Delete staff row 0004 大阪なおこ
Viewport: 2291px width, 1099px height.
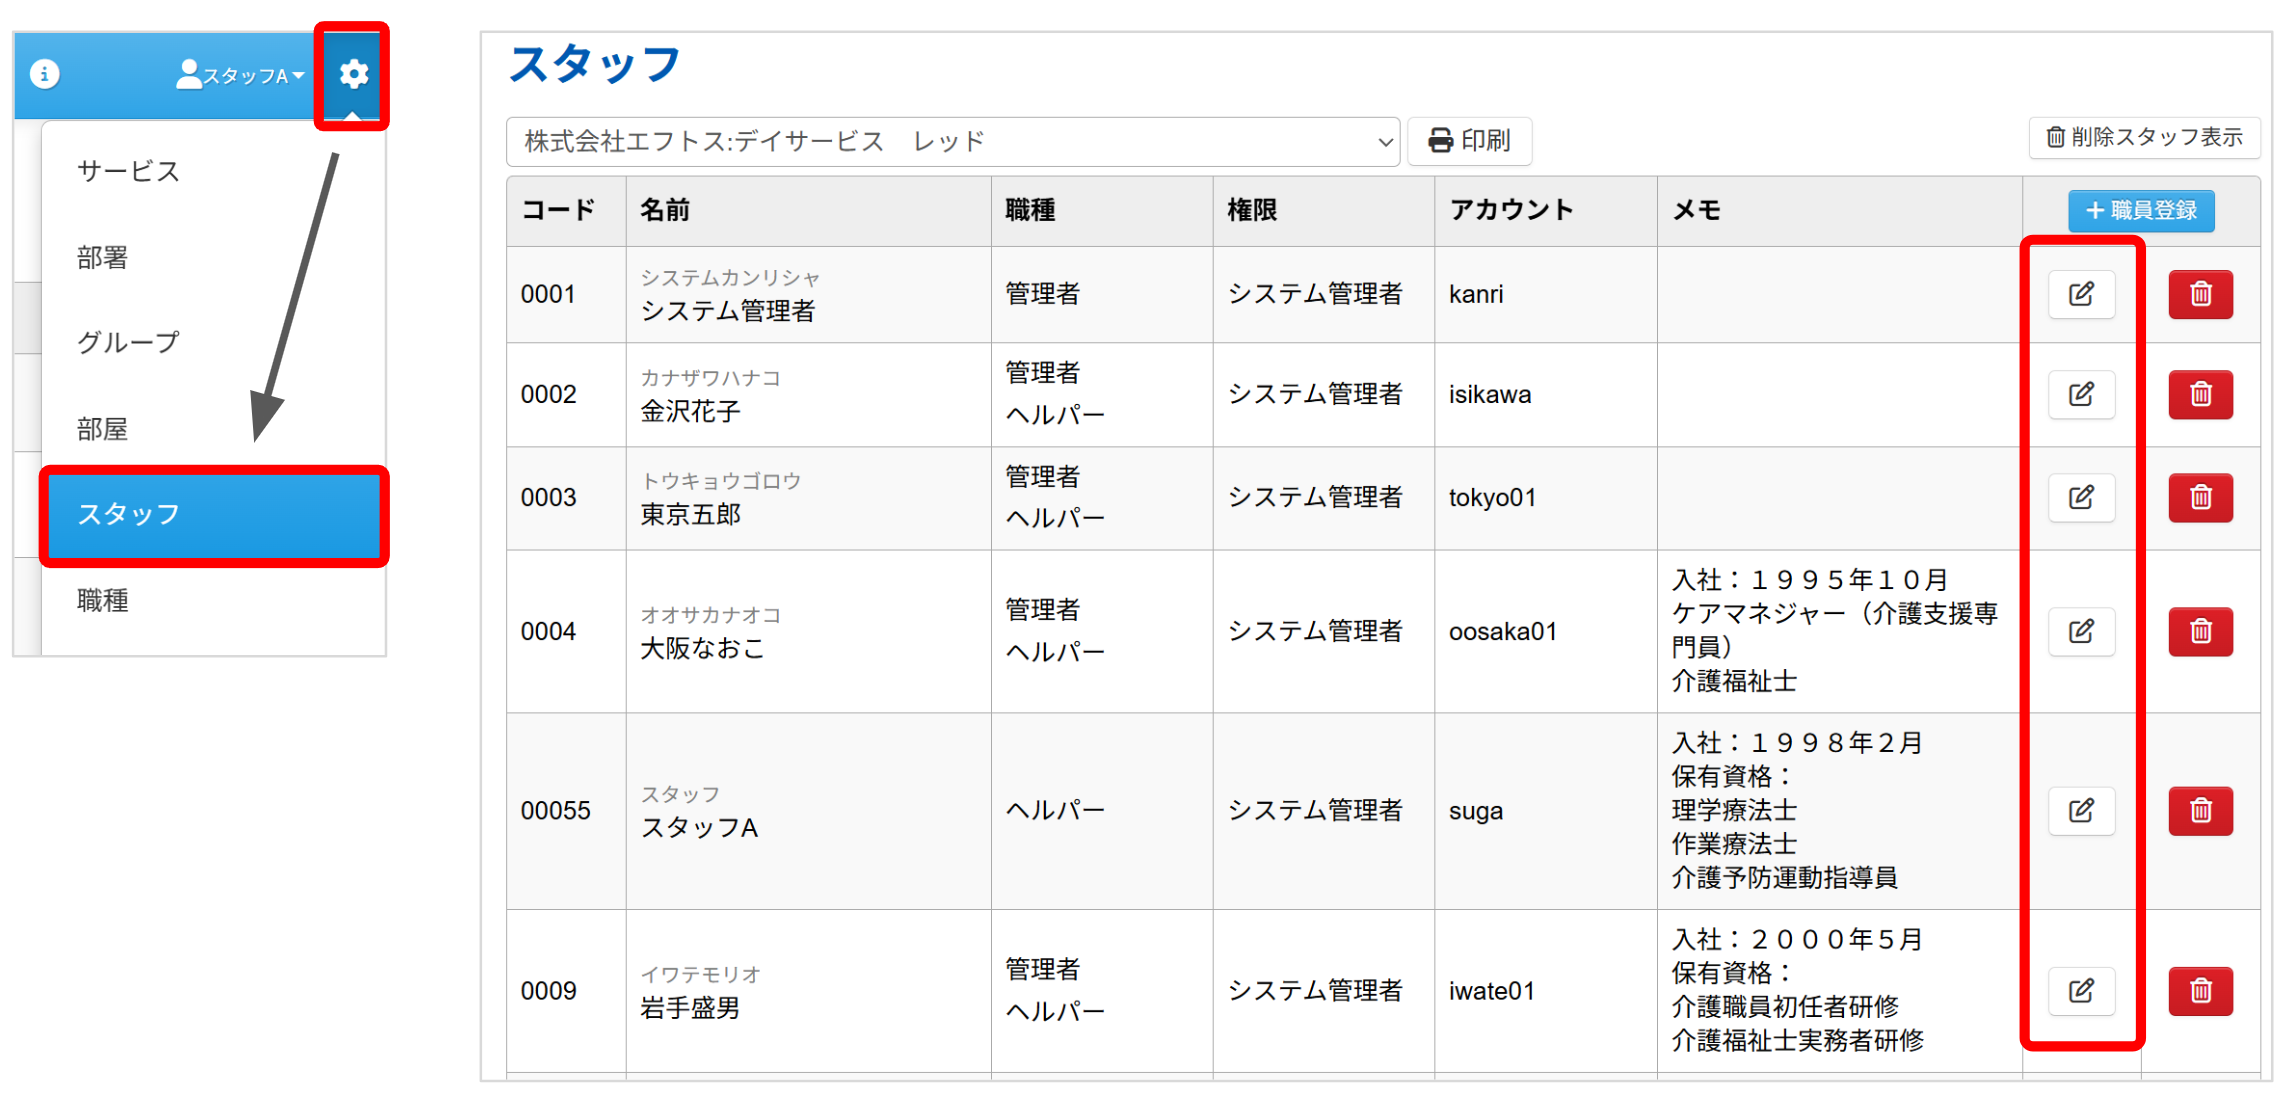[2200, 631]
